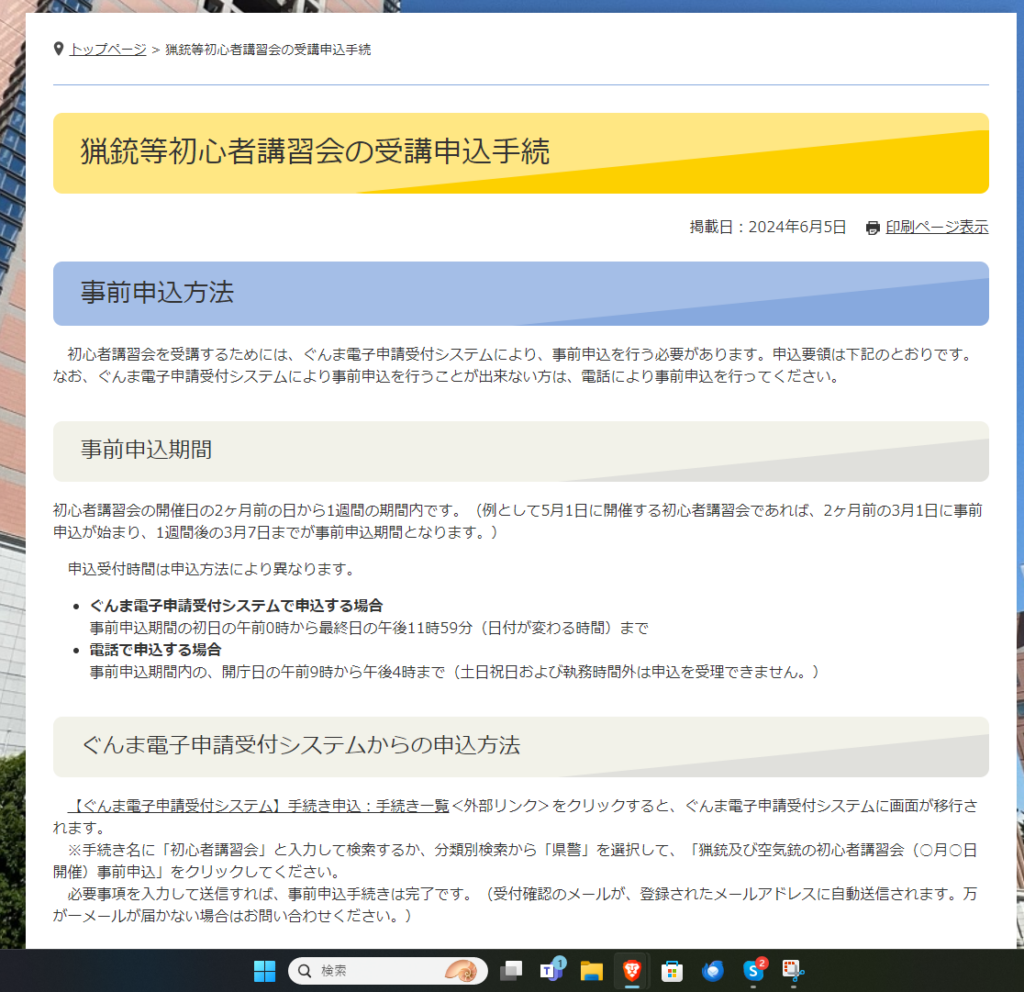This screenshot has width=1024, height=992.
Task: Click the ぐんま電子申請受付システムからの申込方法 heading
Action: point(300,745)
